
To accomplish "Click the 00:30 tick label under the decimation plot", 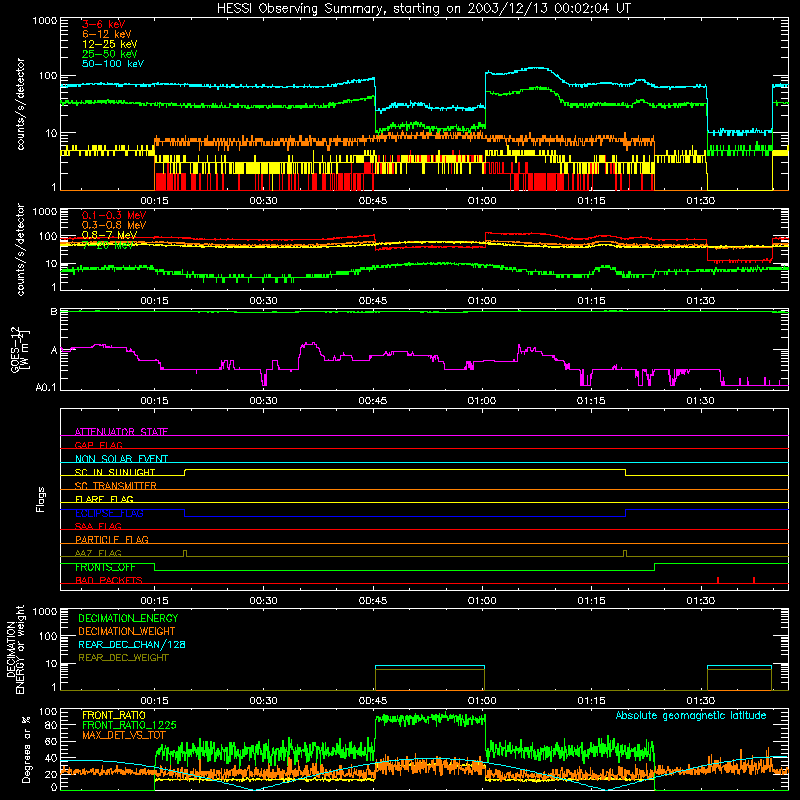I will pos(264,701).
